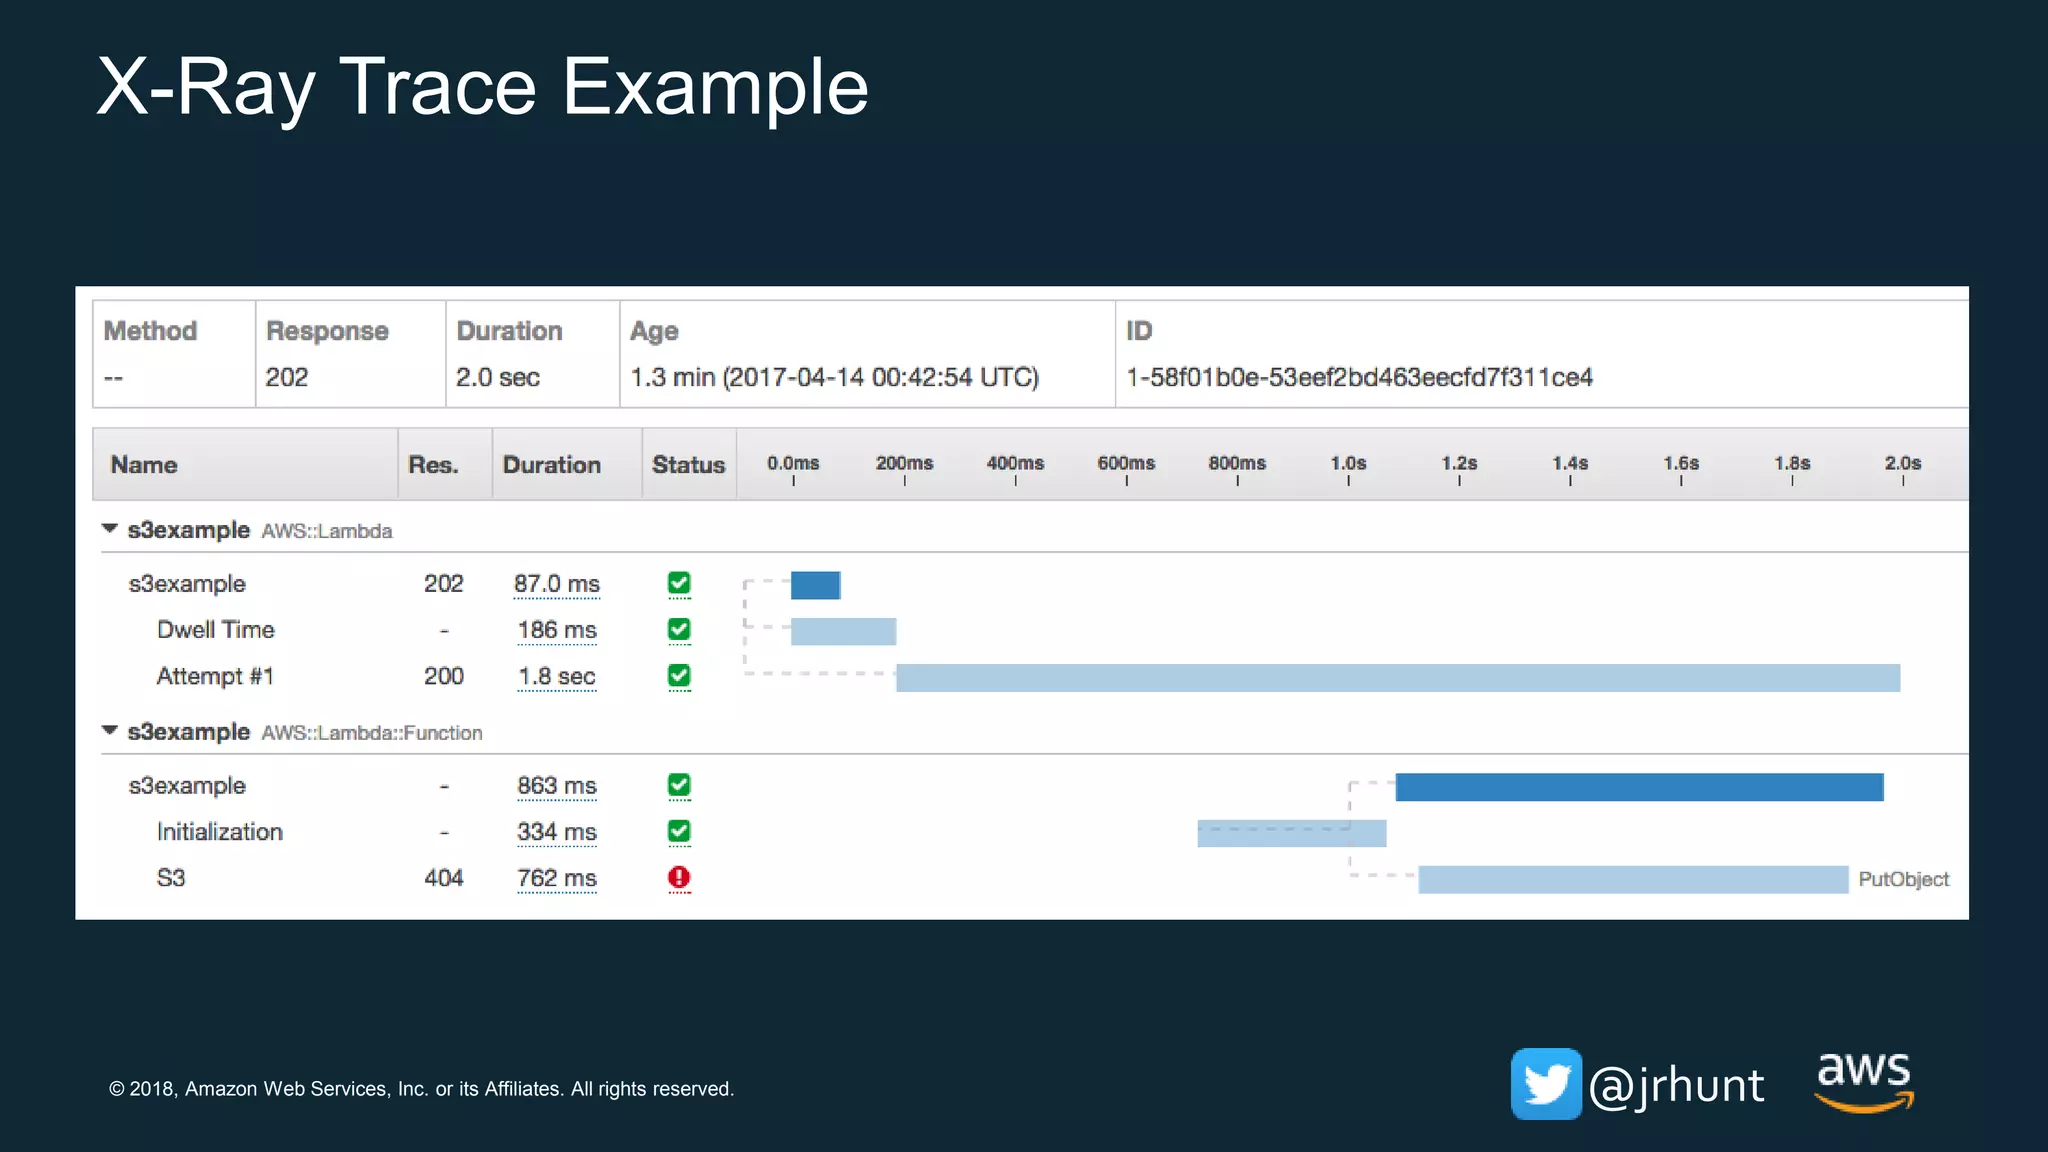Click green check on 863 ms row
The width and height of the screenshot is (2048, 1152).
coord(679,786)
